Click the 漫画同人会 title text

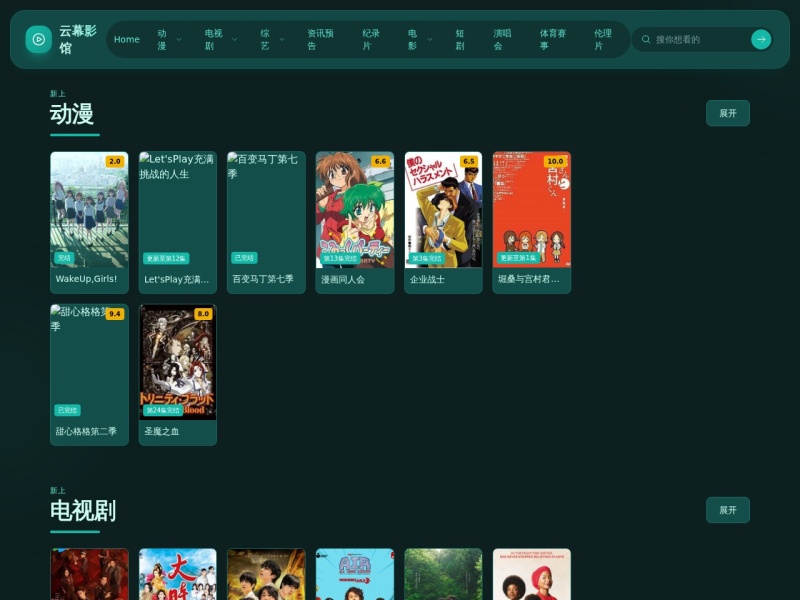(343, 280)
